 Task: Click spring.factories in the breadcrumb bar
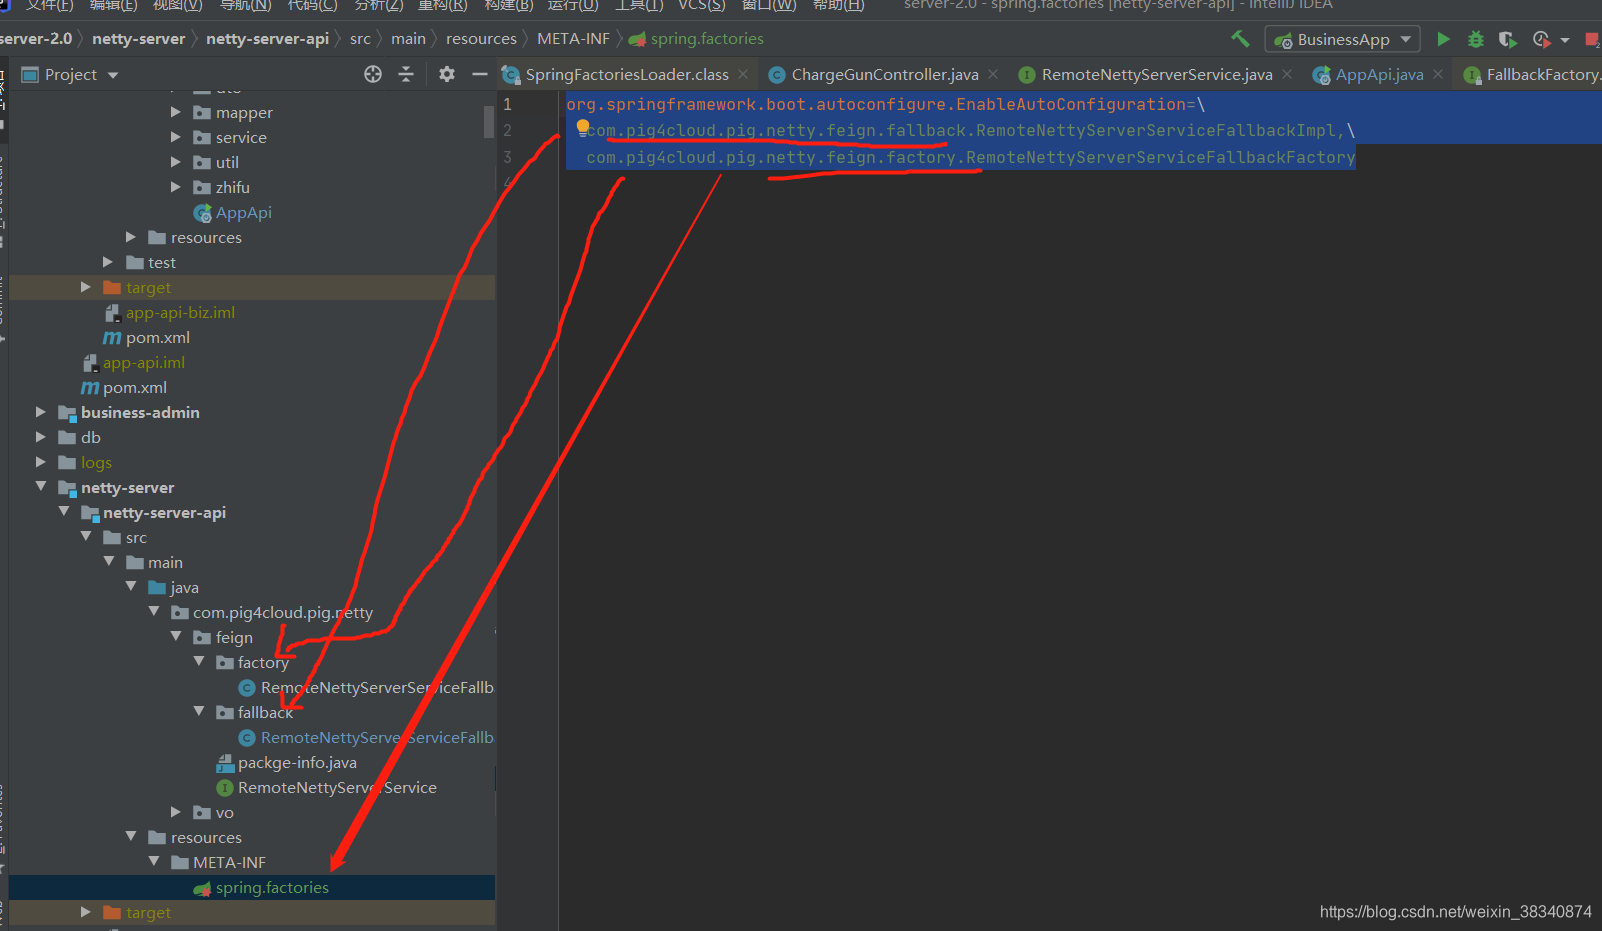(704, 38)
